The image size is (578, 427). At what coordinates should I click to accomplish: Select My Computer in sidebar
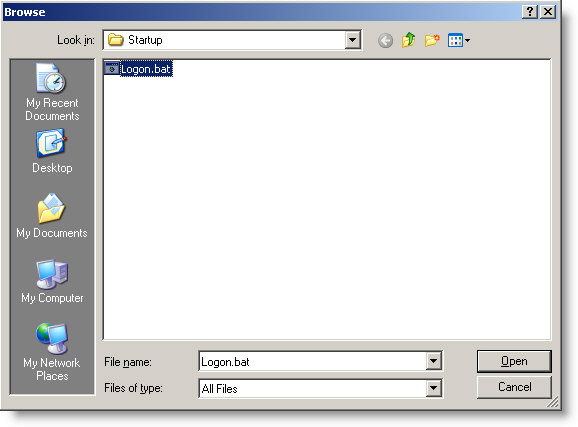tap(52, 281)
